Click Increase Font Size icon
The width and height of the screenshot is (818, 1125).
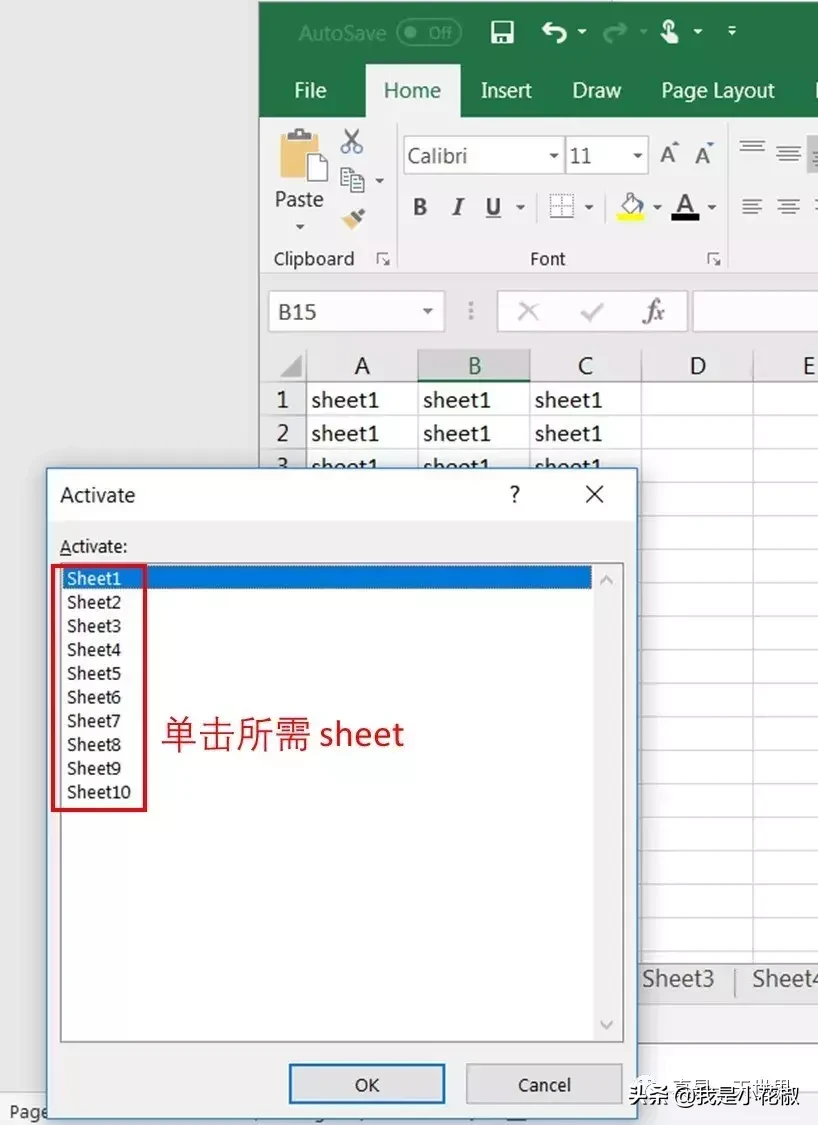click(669, 154)
